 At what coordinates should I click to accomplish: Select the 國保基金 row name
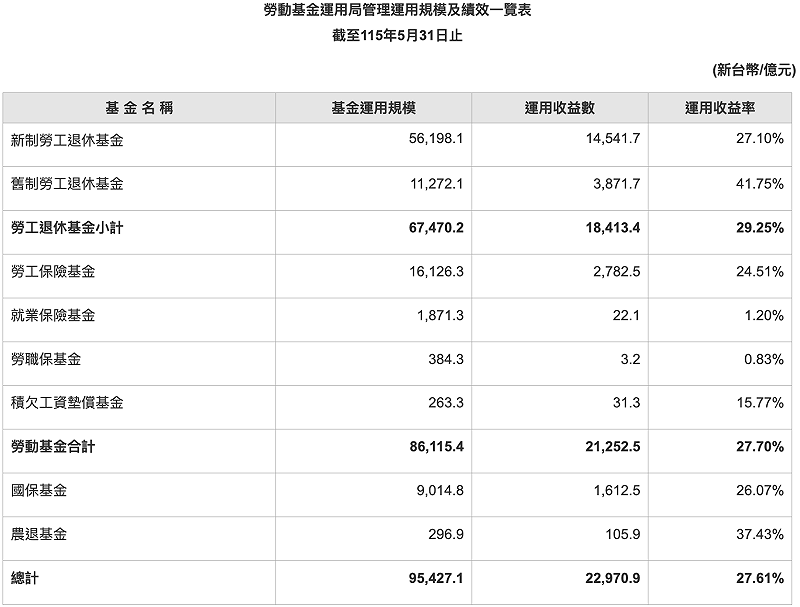39,491
